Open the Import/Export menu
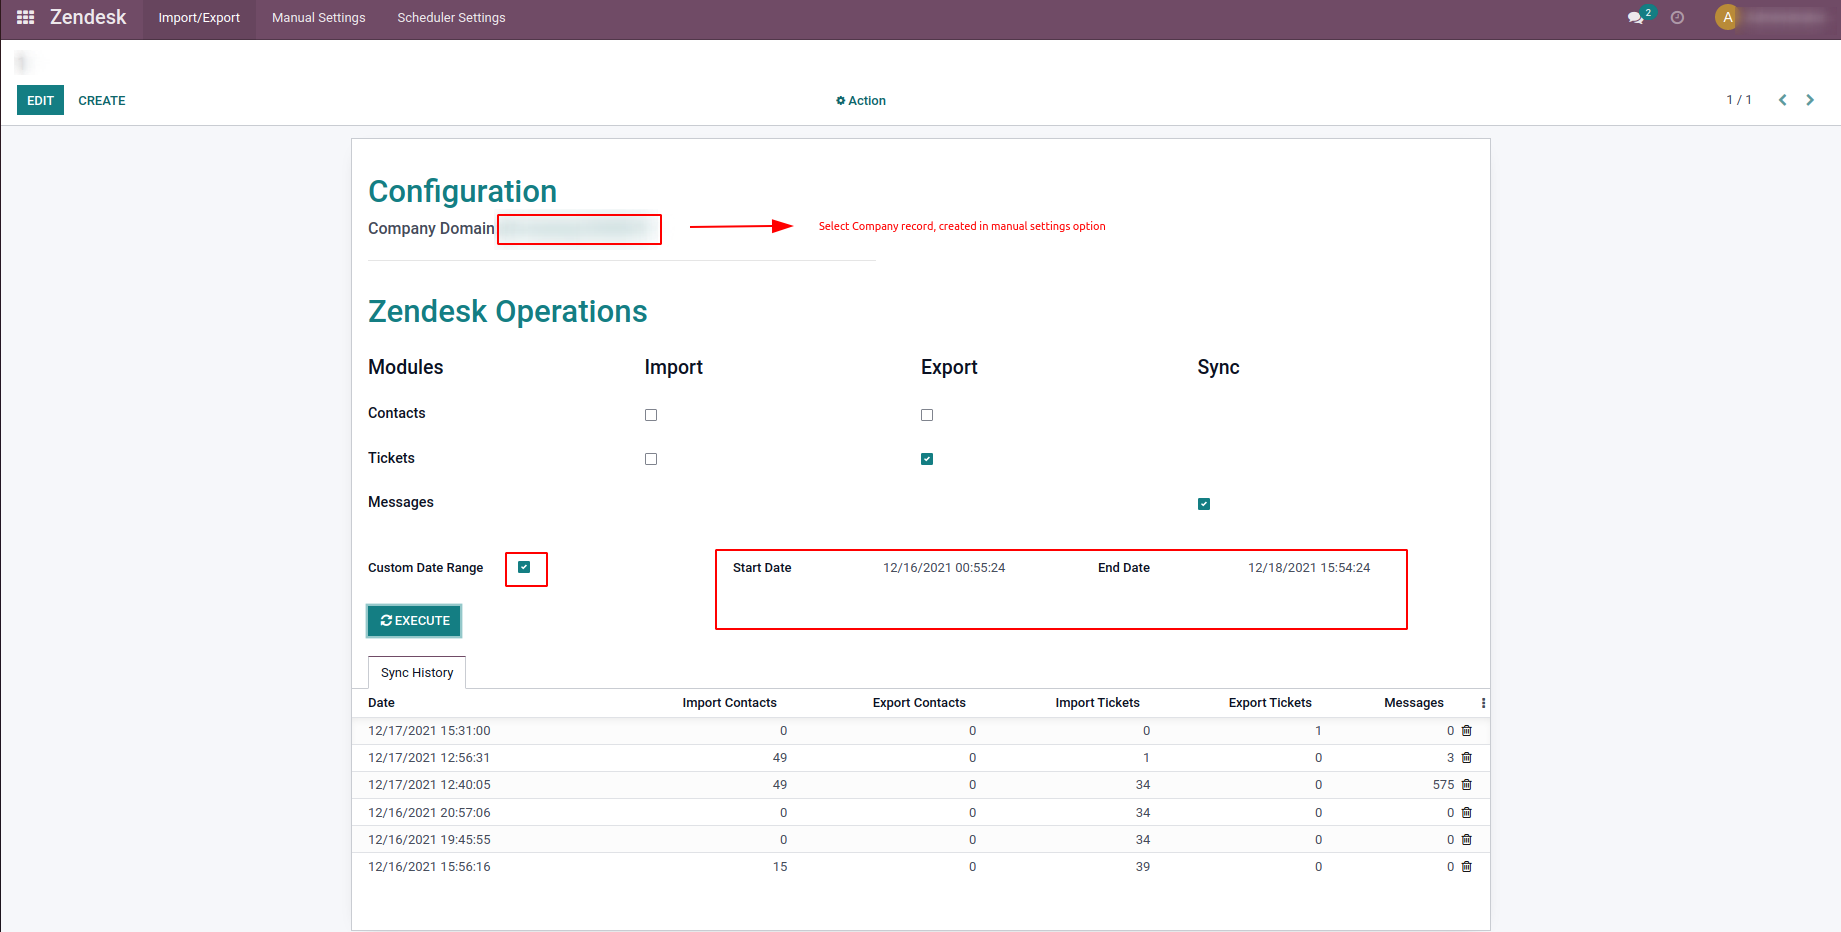 pyautogui.click(x=199, y=18)
